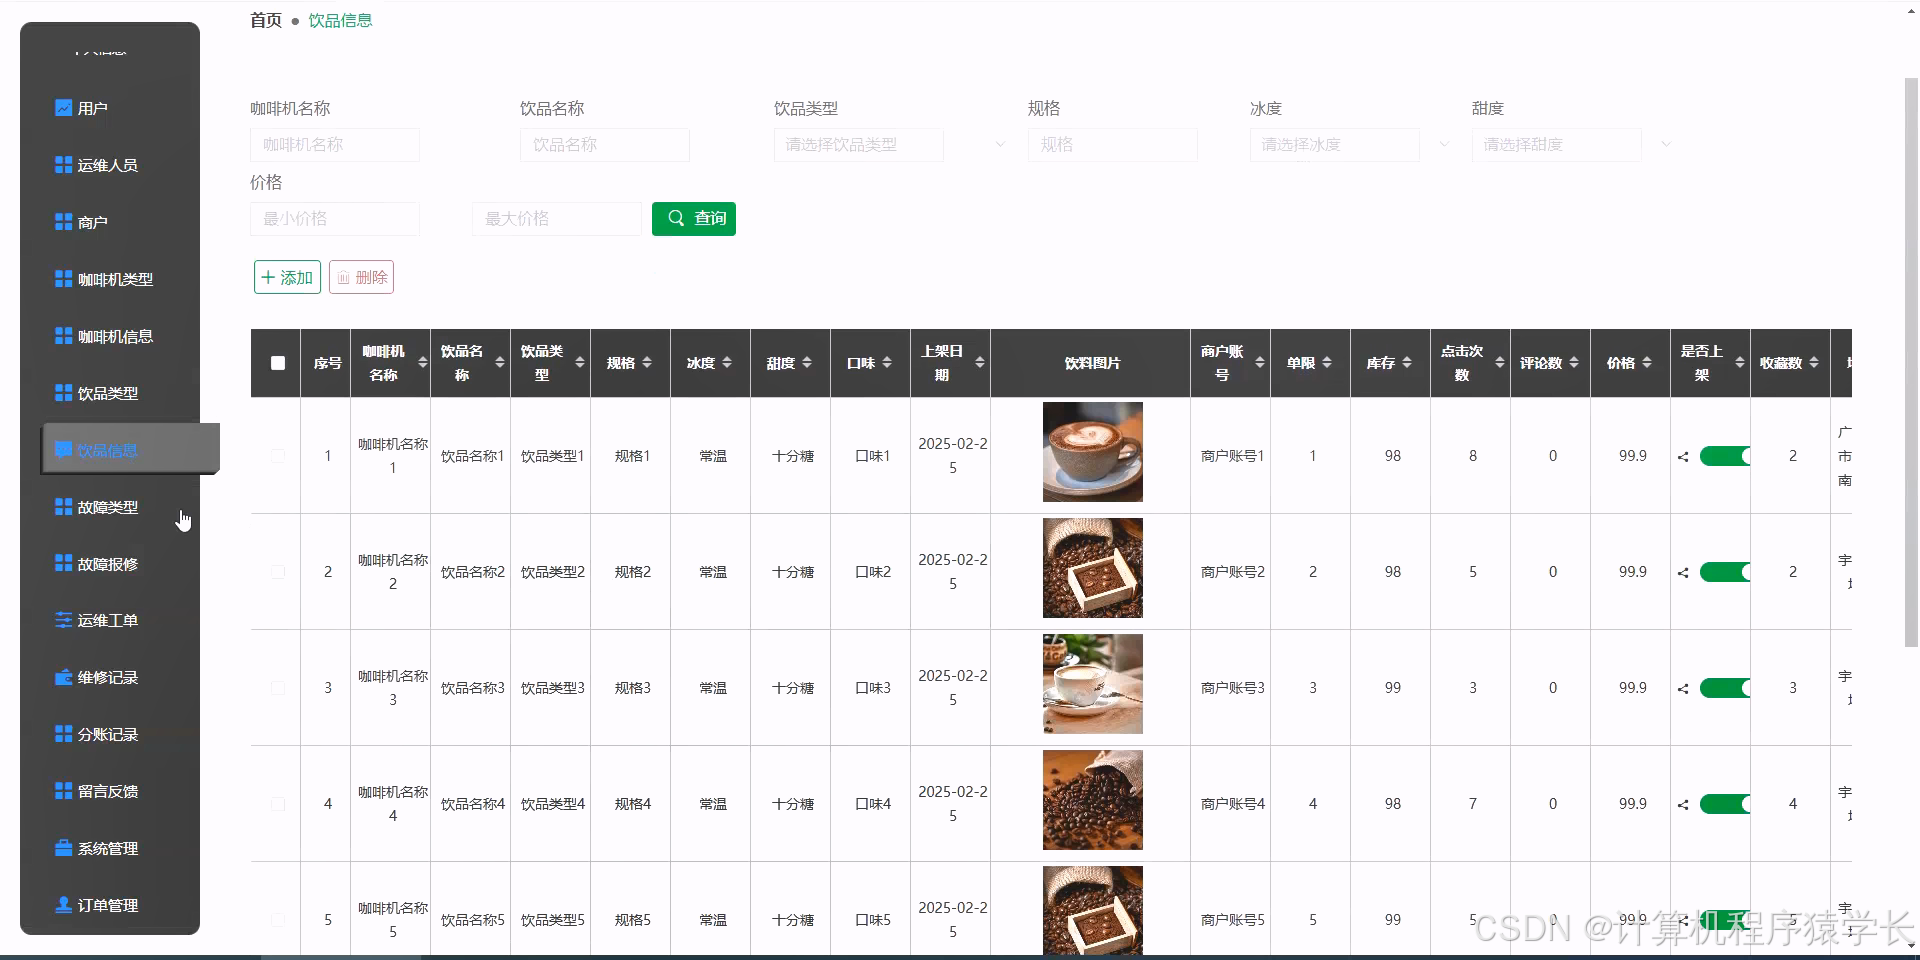Click the 删除 button
The width and height of the screenshot is (1920, 960).
[361, 277]
